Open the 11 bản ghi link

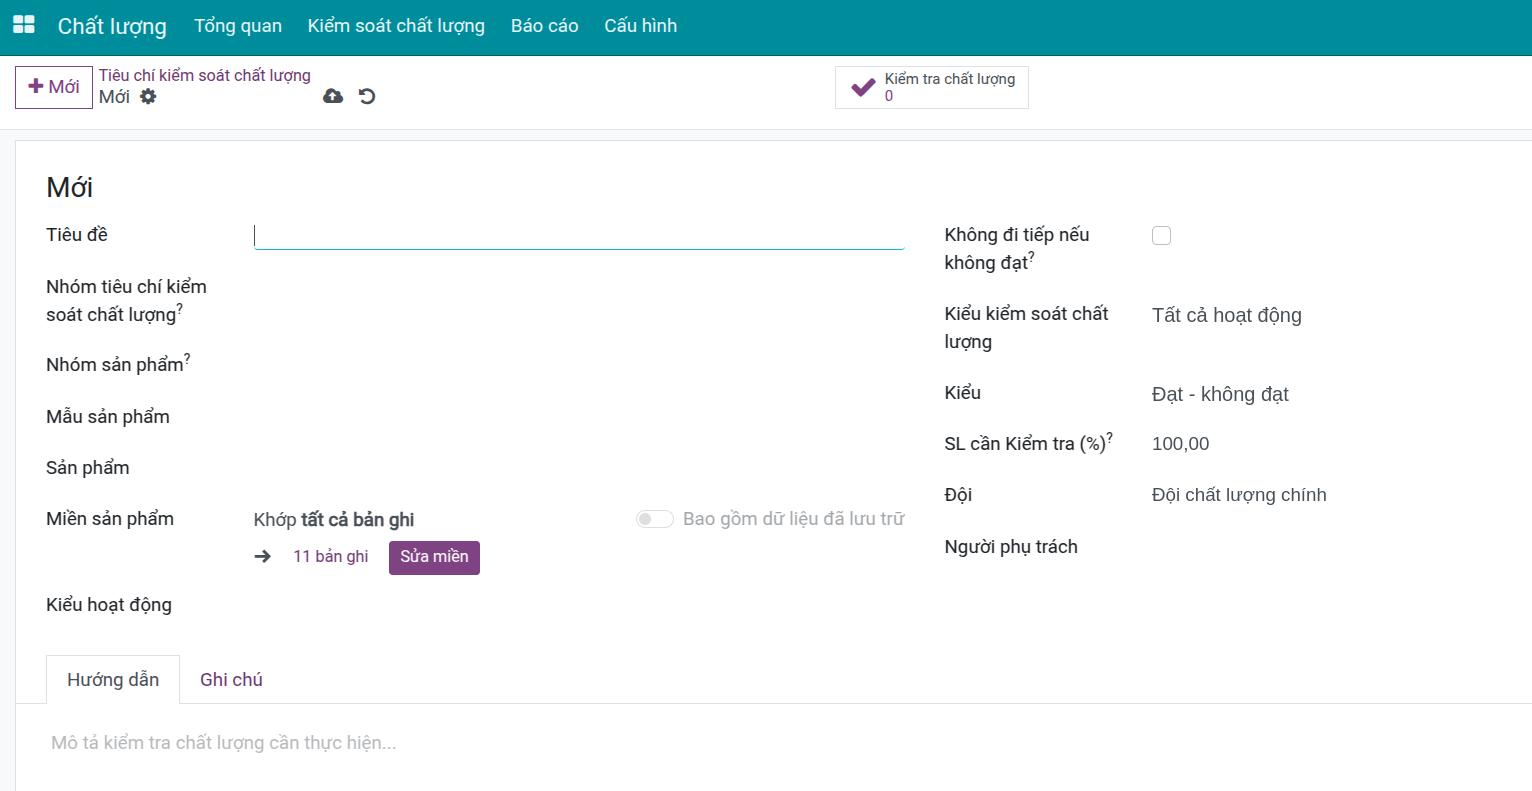(331, 557)
